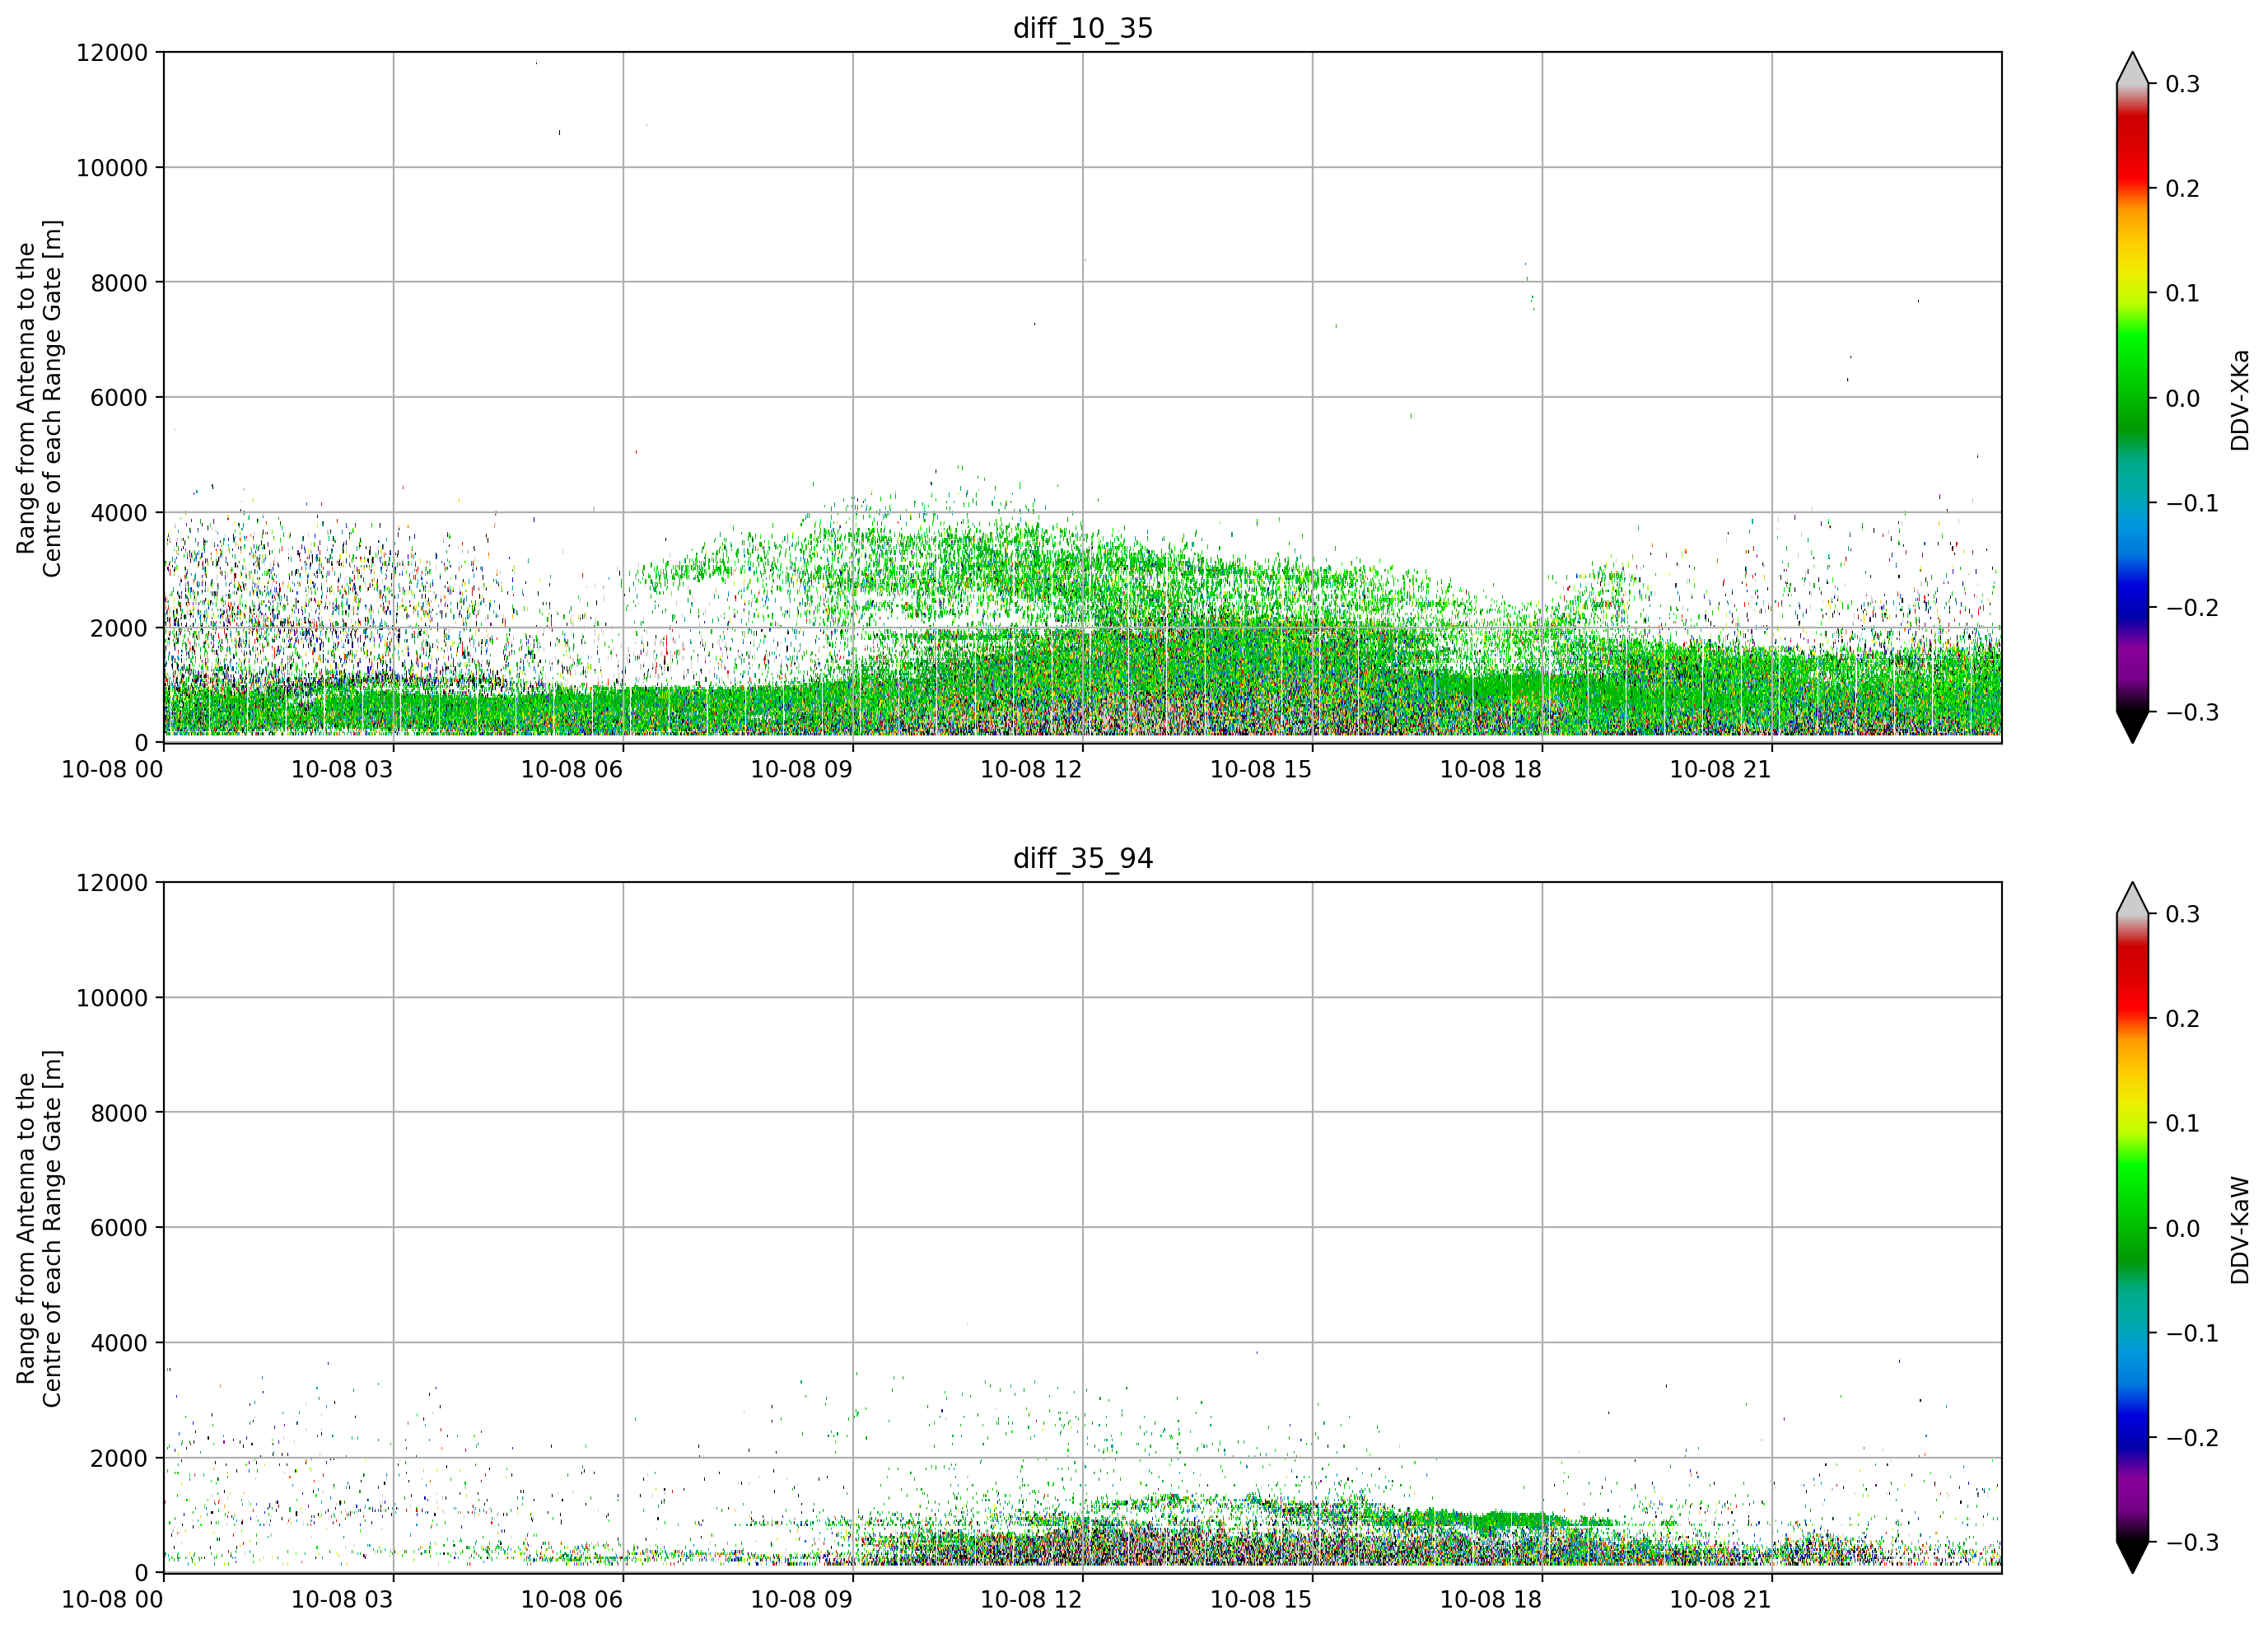Image resolution: width=2268 pixels, height=1629 pixels.
Task: Click the '10-08 12' x-tick under diff_35_94
Action: [1031, 1599]
